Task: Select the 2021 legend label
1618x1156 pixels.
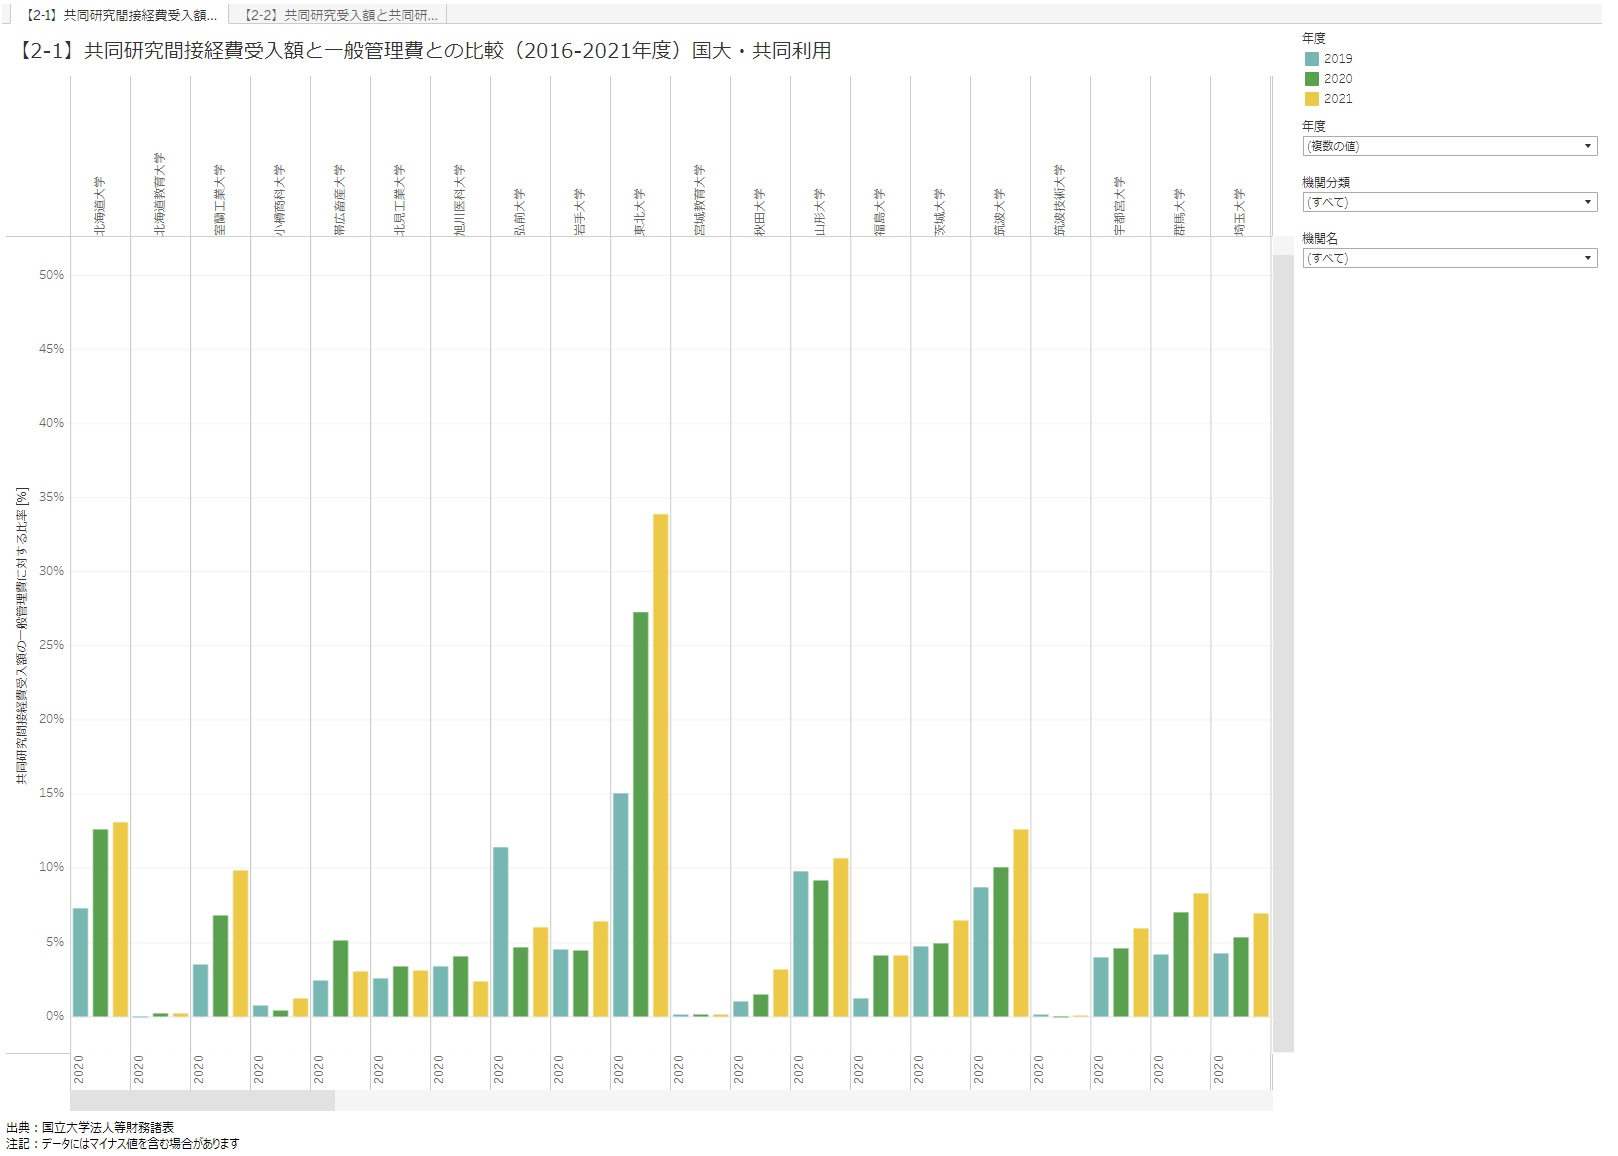Action: [1338, 99]
